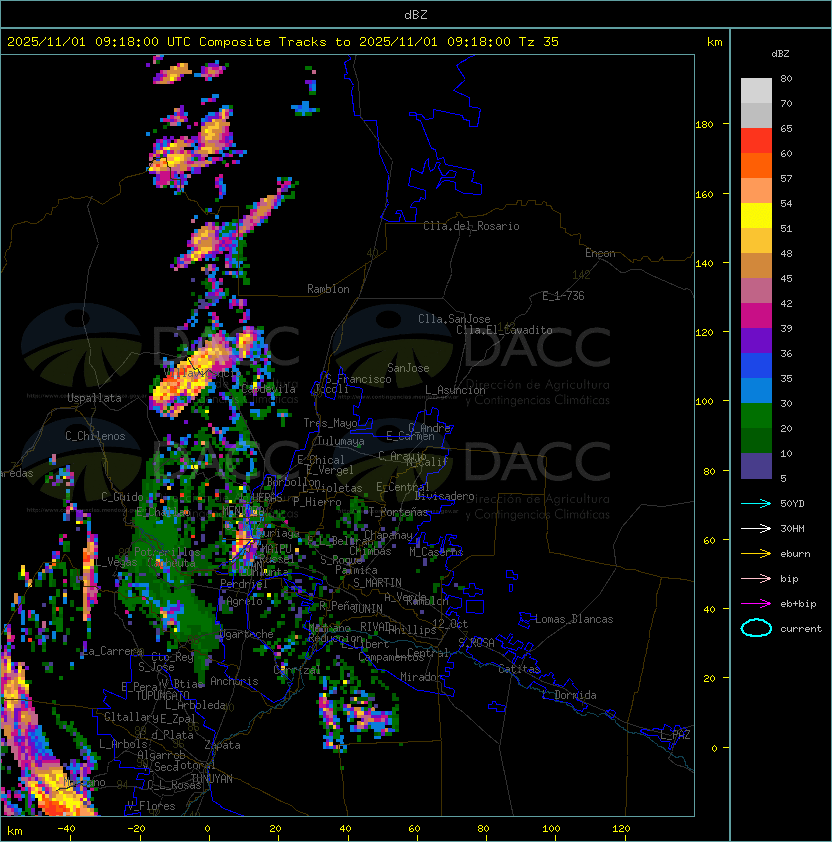Click the 'TUPUNGATO' map label

(162, 695)
